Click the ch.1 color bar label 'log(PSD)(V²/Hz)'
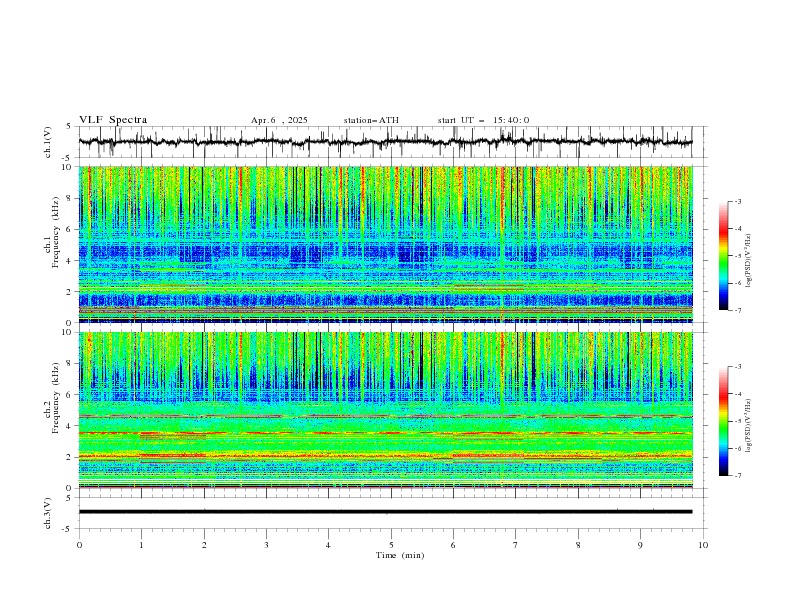Screen dimensions: 792x612 coord(749,261)
